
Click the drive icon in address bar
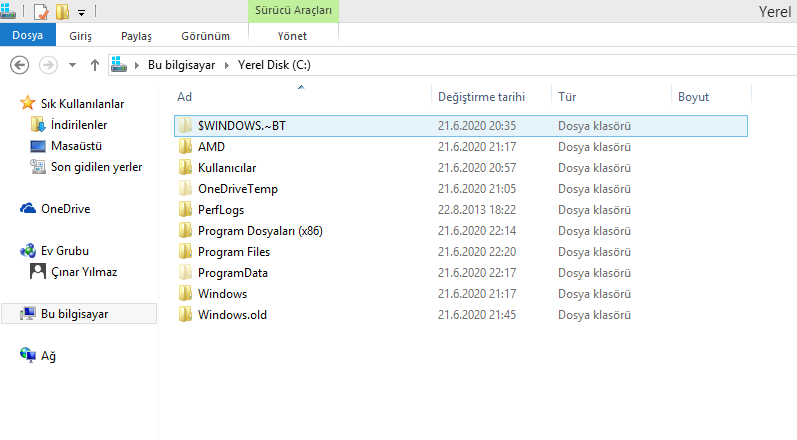(119, 65)
